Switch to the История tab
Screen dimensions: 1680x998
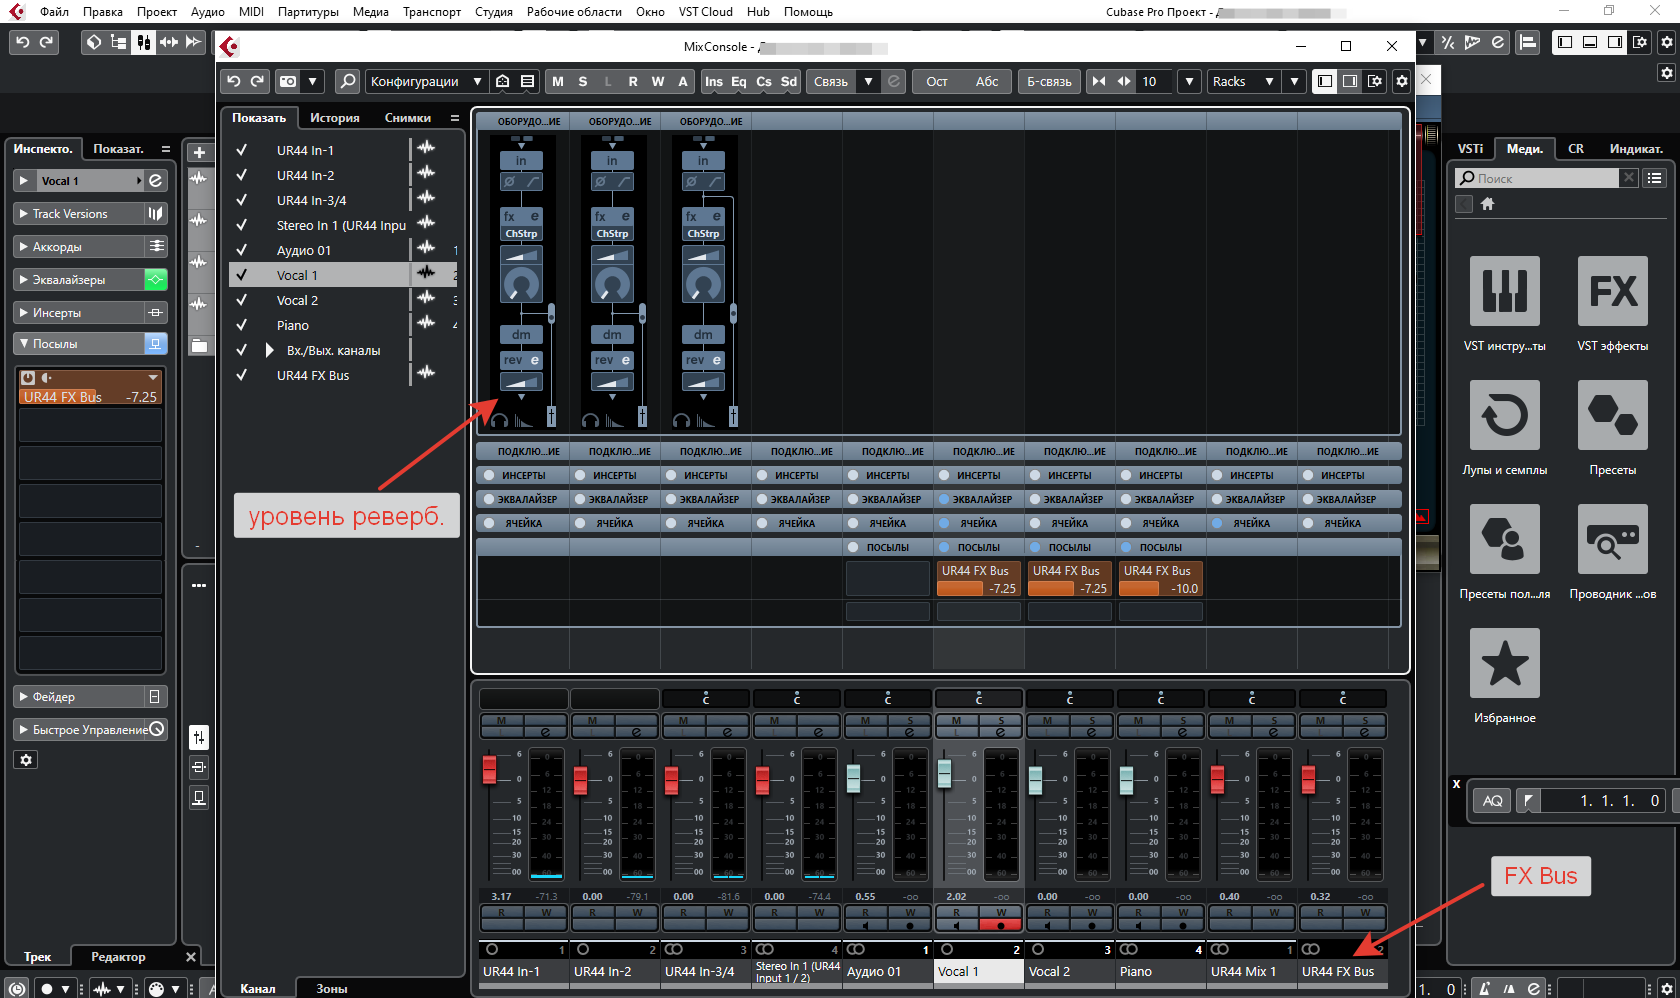pos(334,118)
